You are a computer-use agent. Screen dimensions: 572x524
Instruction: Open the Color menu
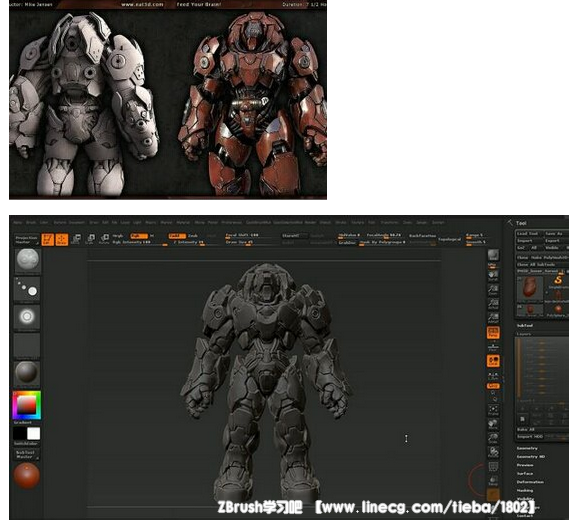[44, 222]
